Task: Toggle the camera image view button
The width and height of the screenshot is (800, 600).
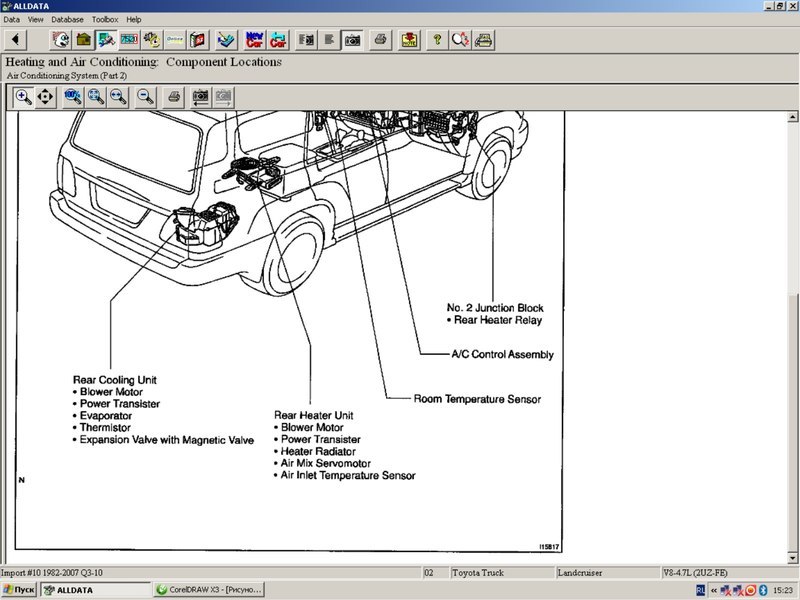Action: [352, 39]
